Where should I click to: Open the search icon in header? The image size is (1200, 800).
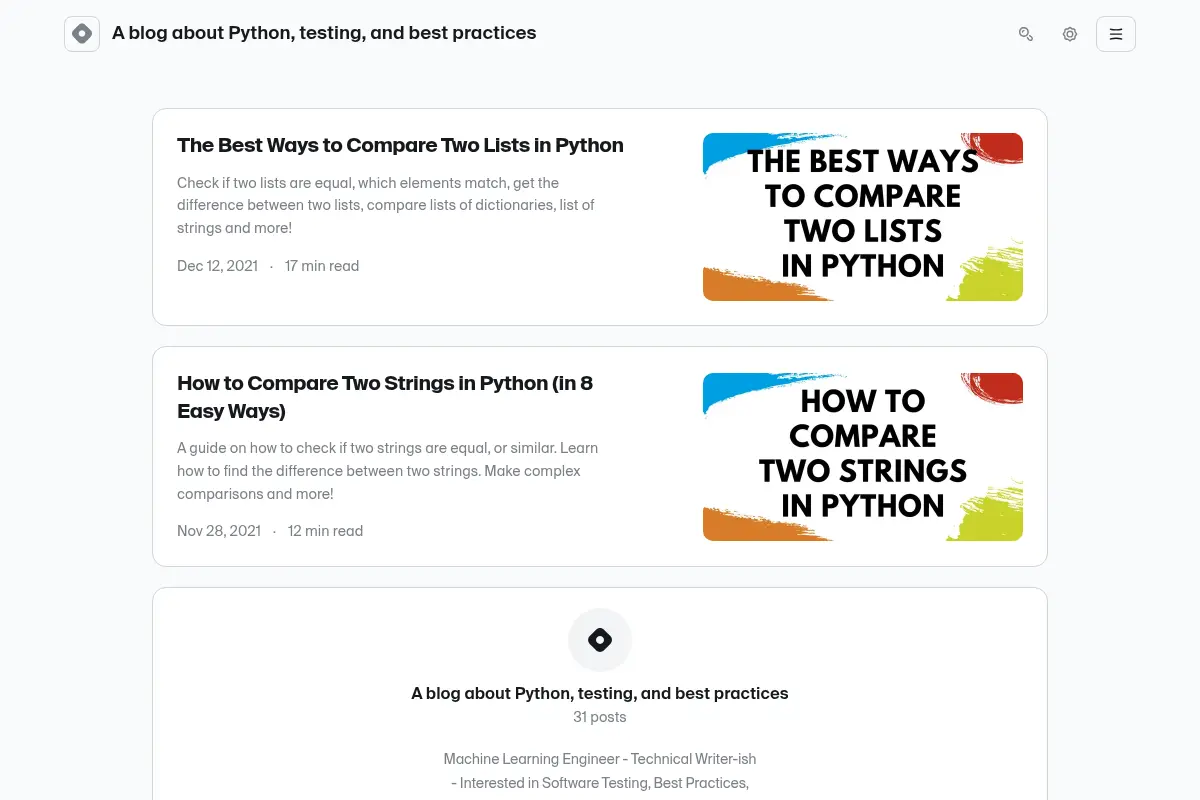(1026, 34)
